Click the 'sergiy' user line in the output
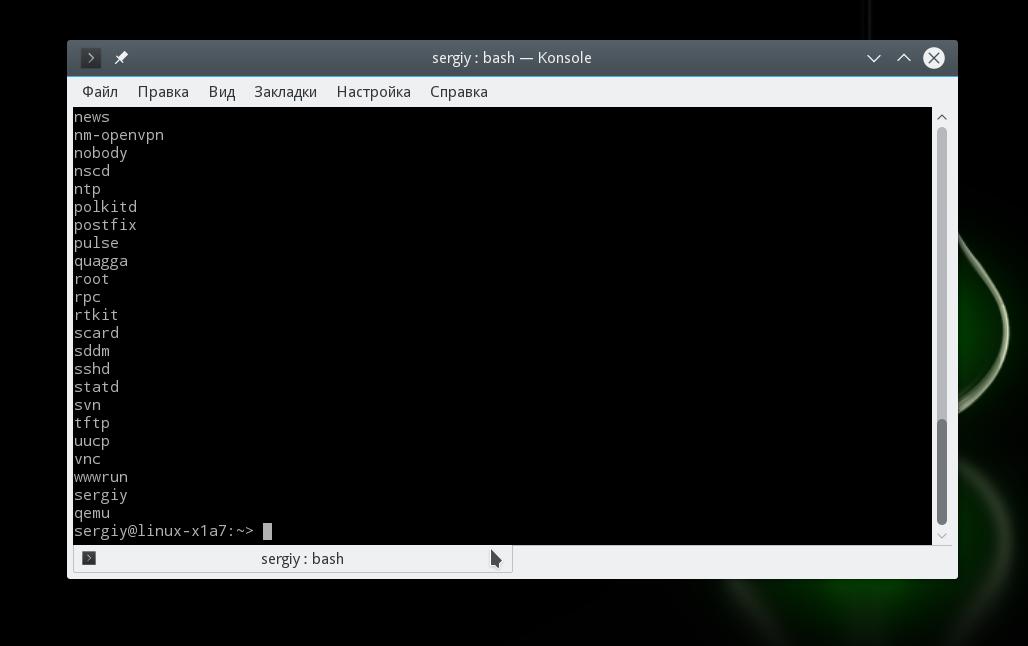Viewport: 1028px width, 646px height. (x=100, y=496)
